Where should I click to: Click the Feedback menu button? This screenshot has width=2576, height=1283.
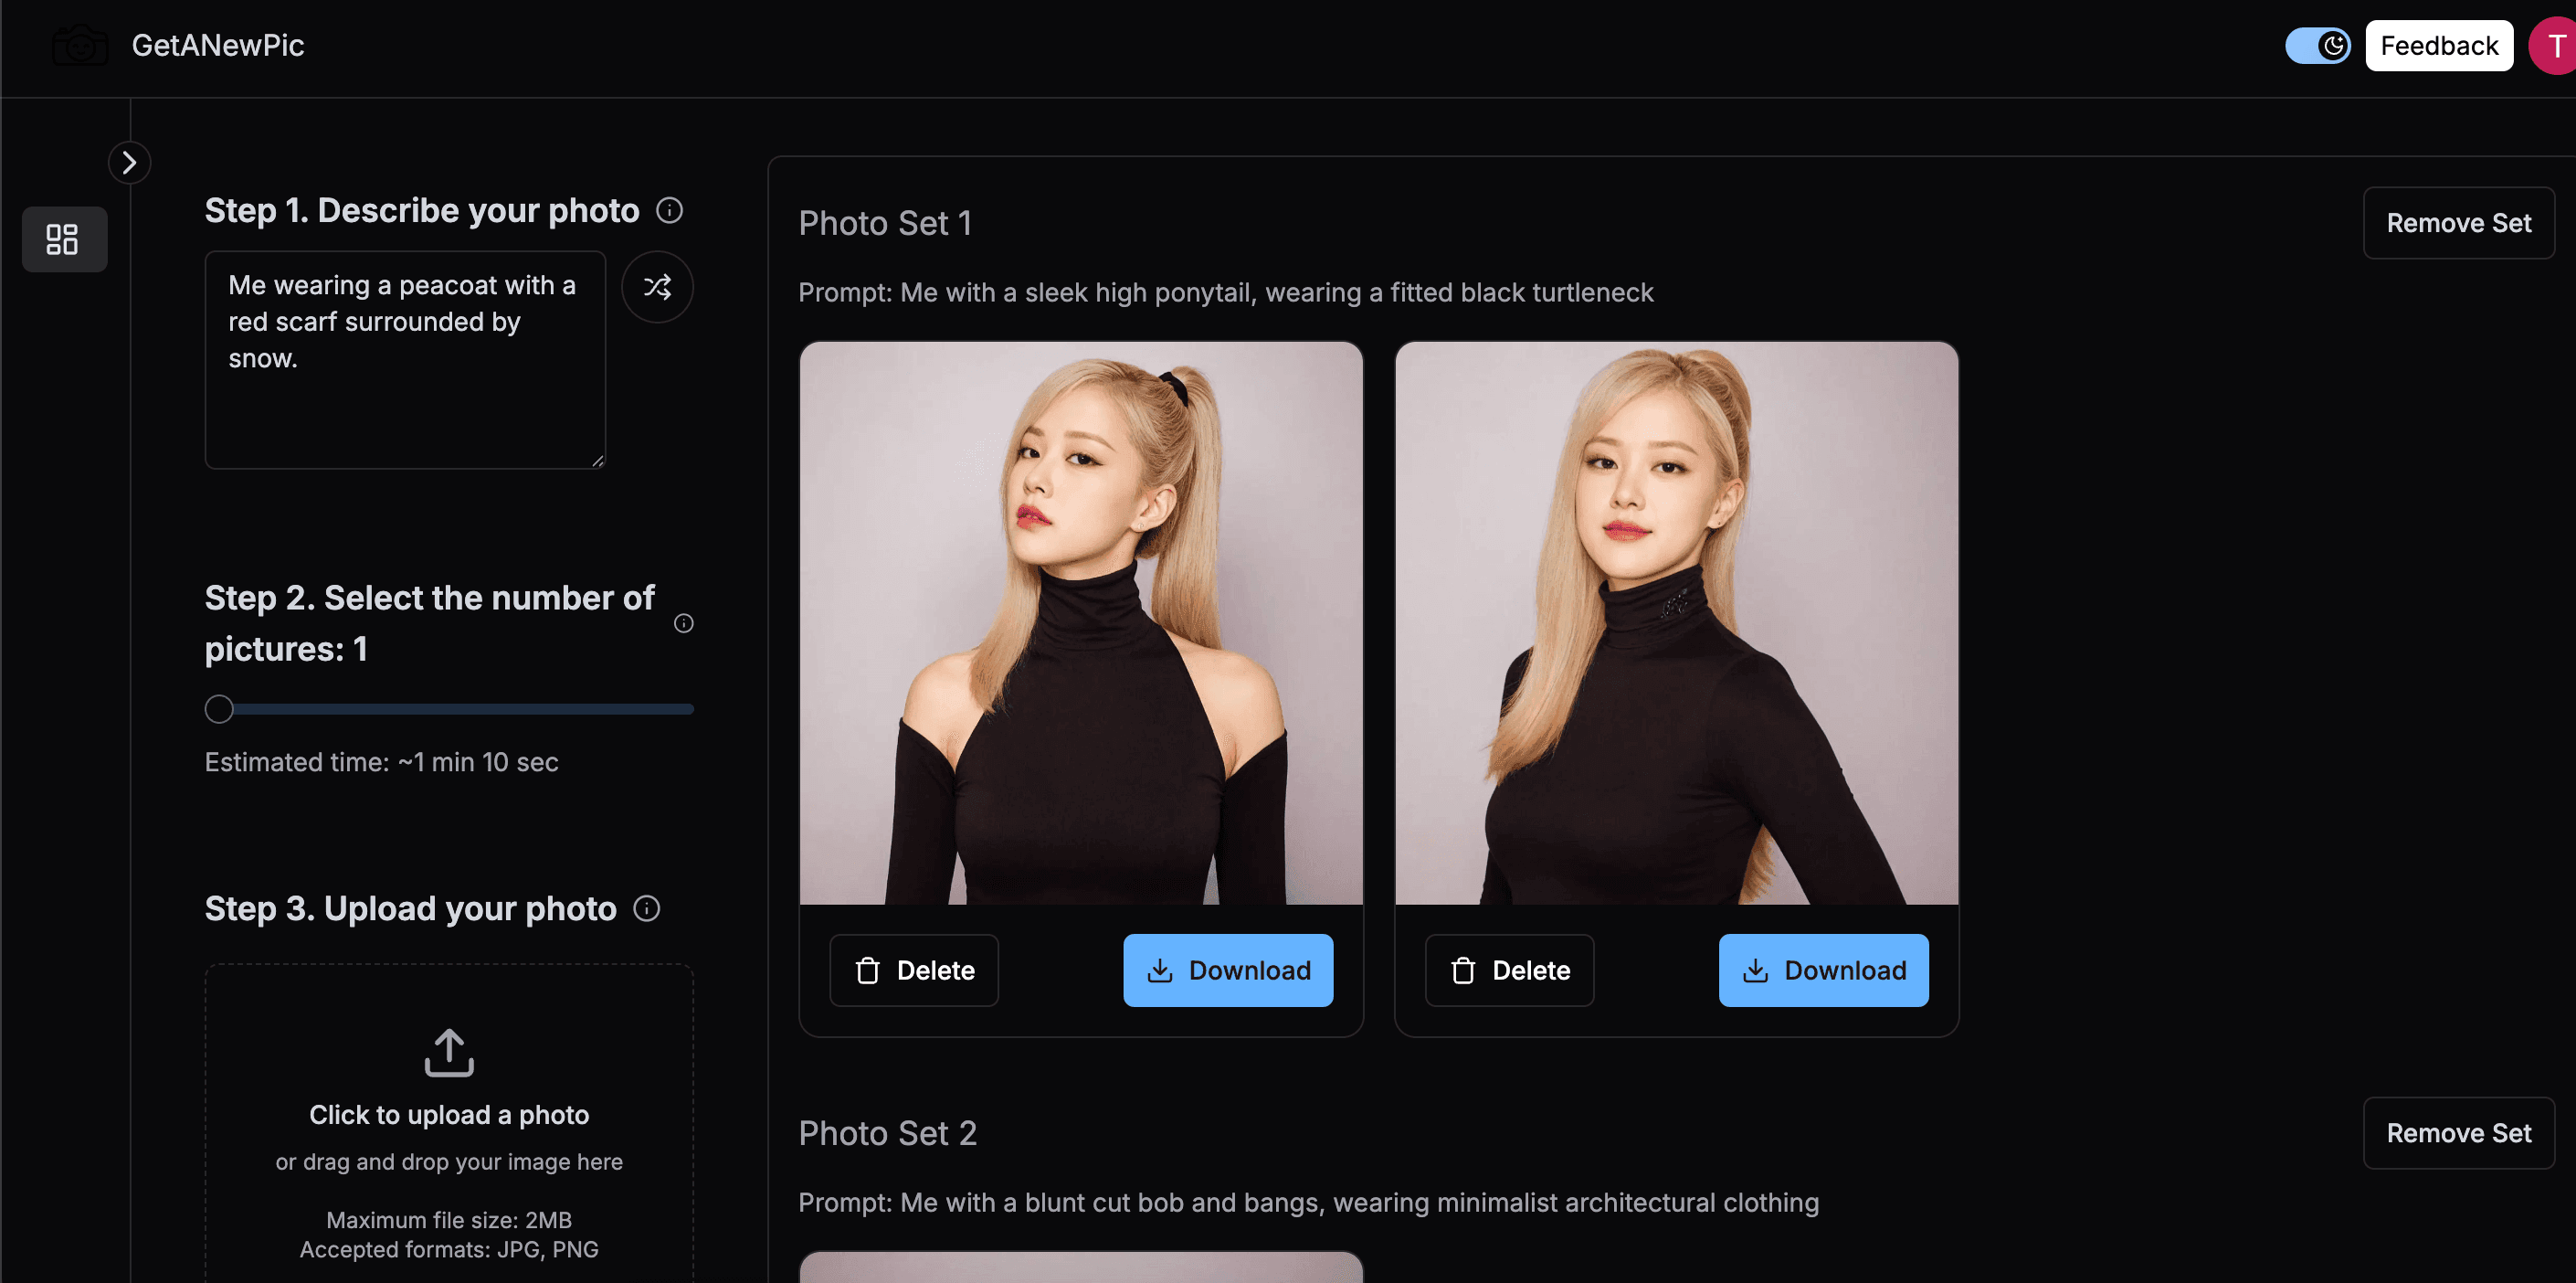click(x=2438, y=45)
